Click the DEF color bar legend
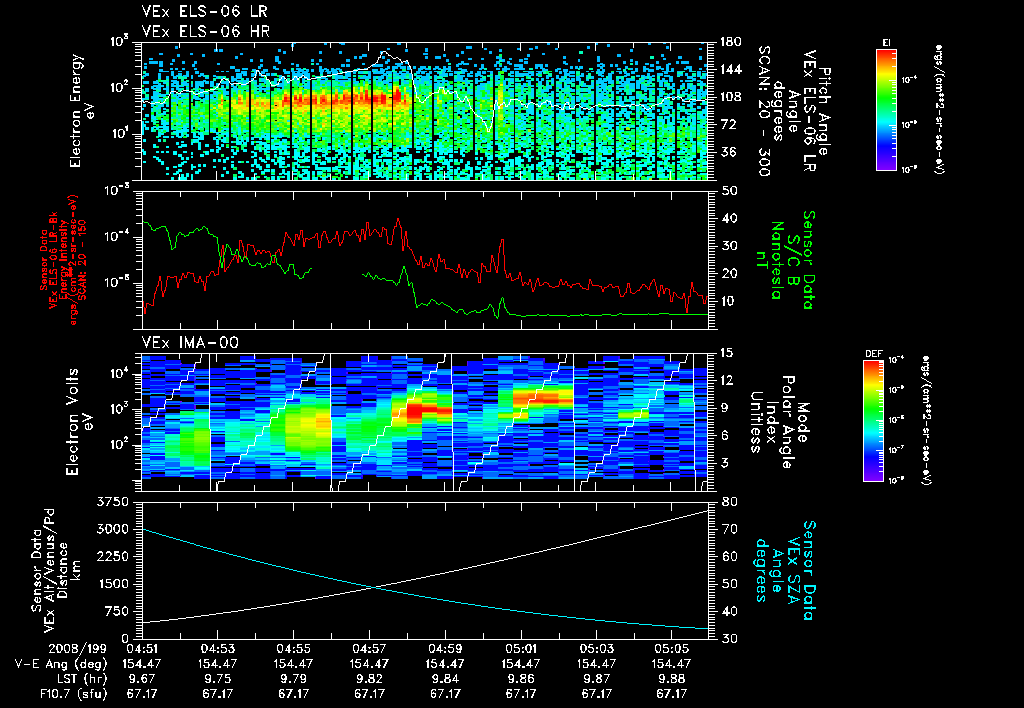Viewport: 1024px width, 708px height. click(x=873, y=421)
